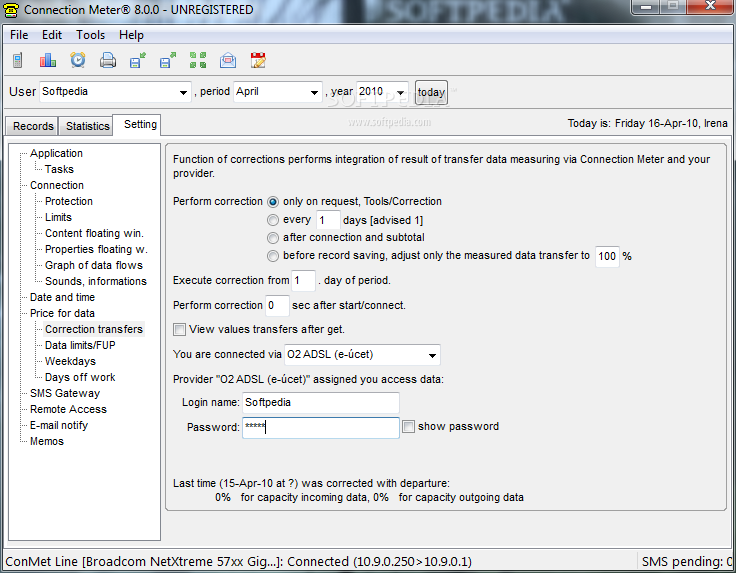
Task: Select 'Remote Access' tree item
Action: [69, 409]
